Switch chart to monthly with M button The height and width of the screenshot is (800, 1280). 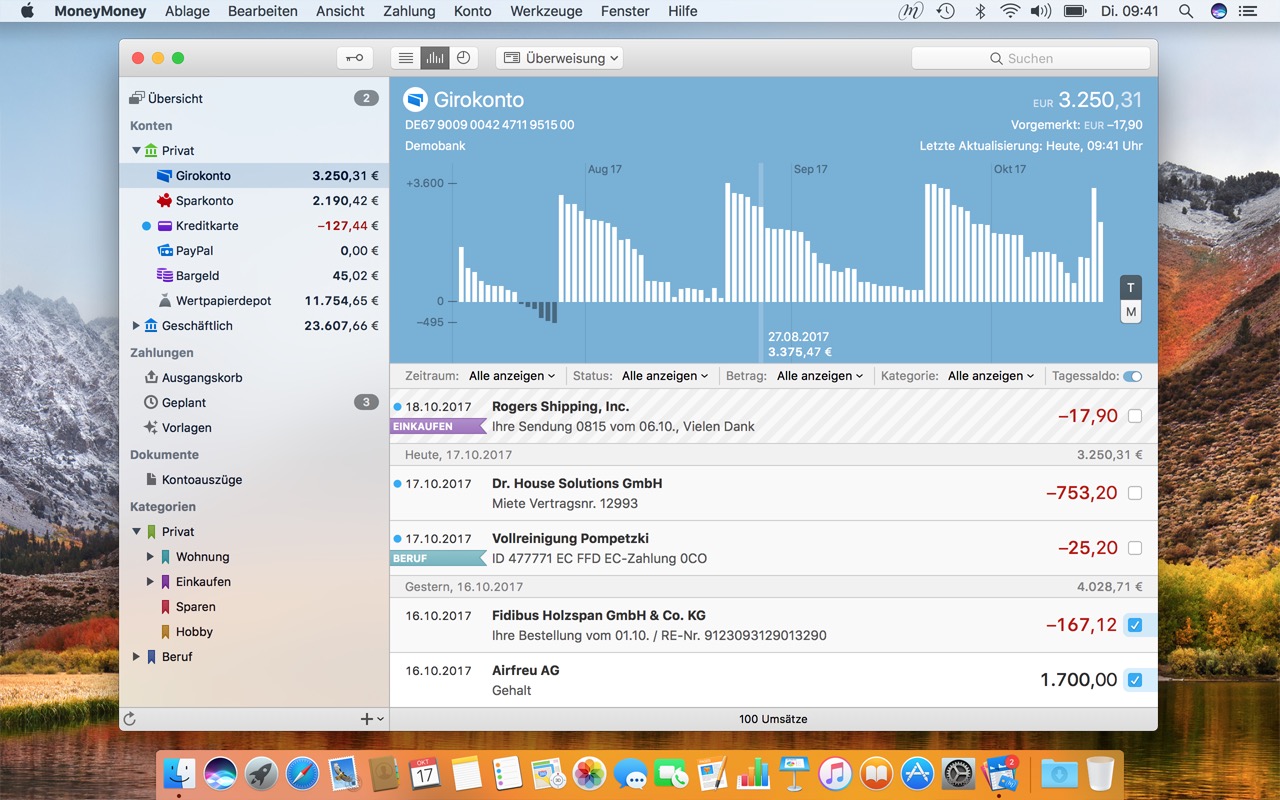[1131, 312]
